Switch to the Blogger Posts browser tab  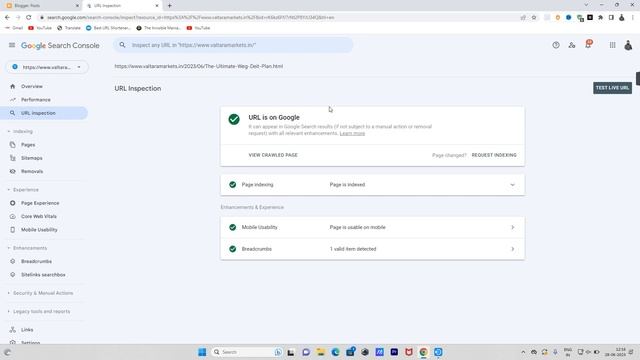(41, 6)
